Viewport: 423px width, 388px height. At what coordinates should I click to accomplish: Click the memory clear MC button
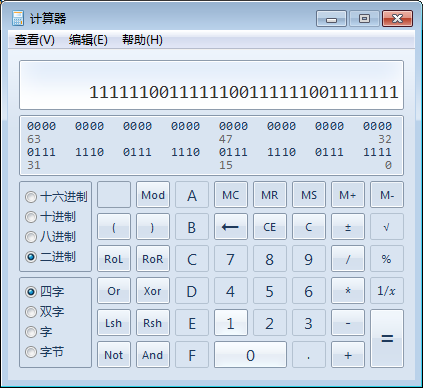[x=231, y=195]
